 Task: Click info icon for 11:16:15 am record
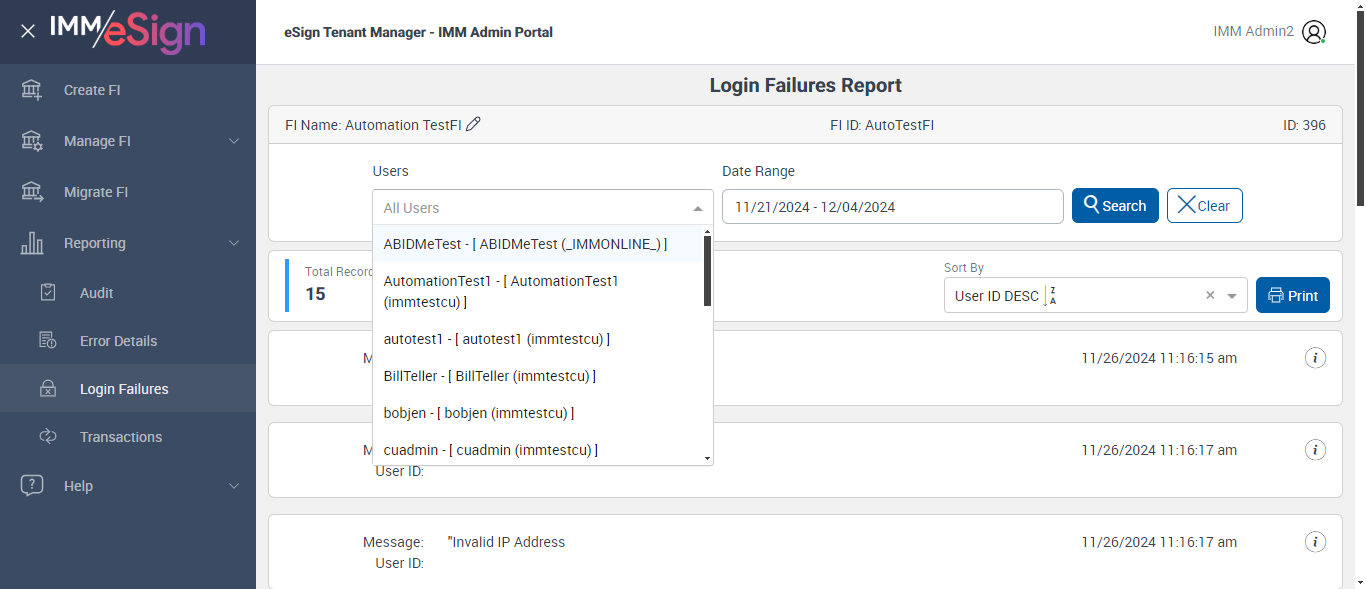click(x=1316, y=358)
